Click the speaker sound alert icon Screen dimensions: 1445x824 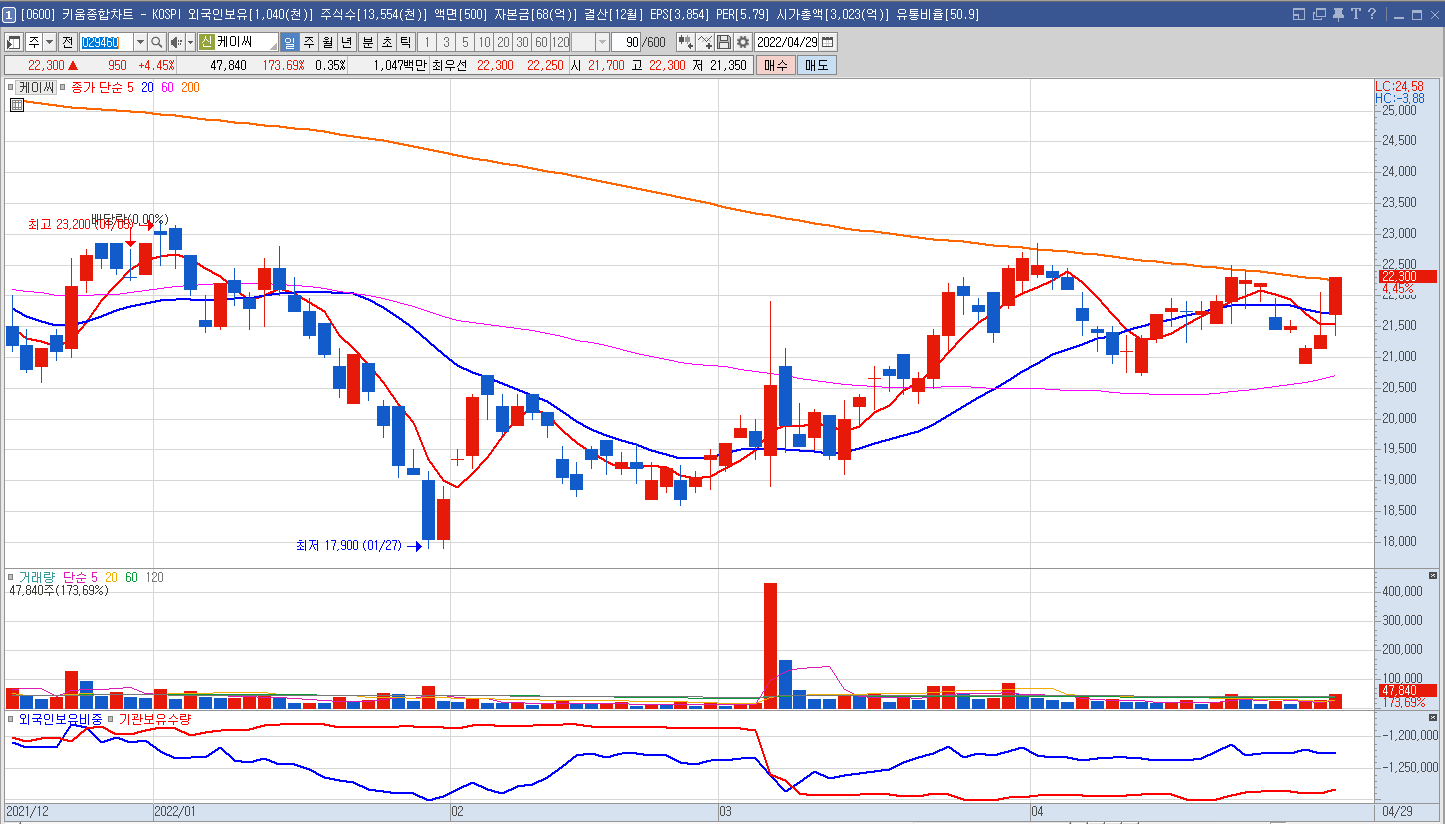point(177,42)
